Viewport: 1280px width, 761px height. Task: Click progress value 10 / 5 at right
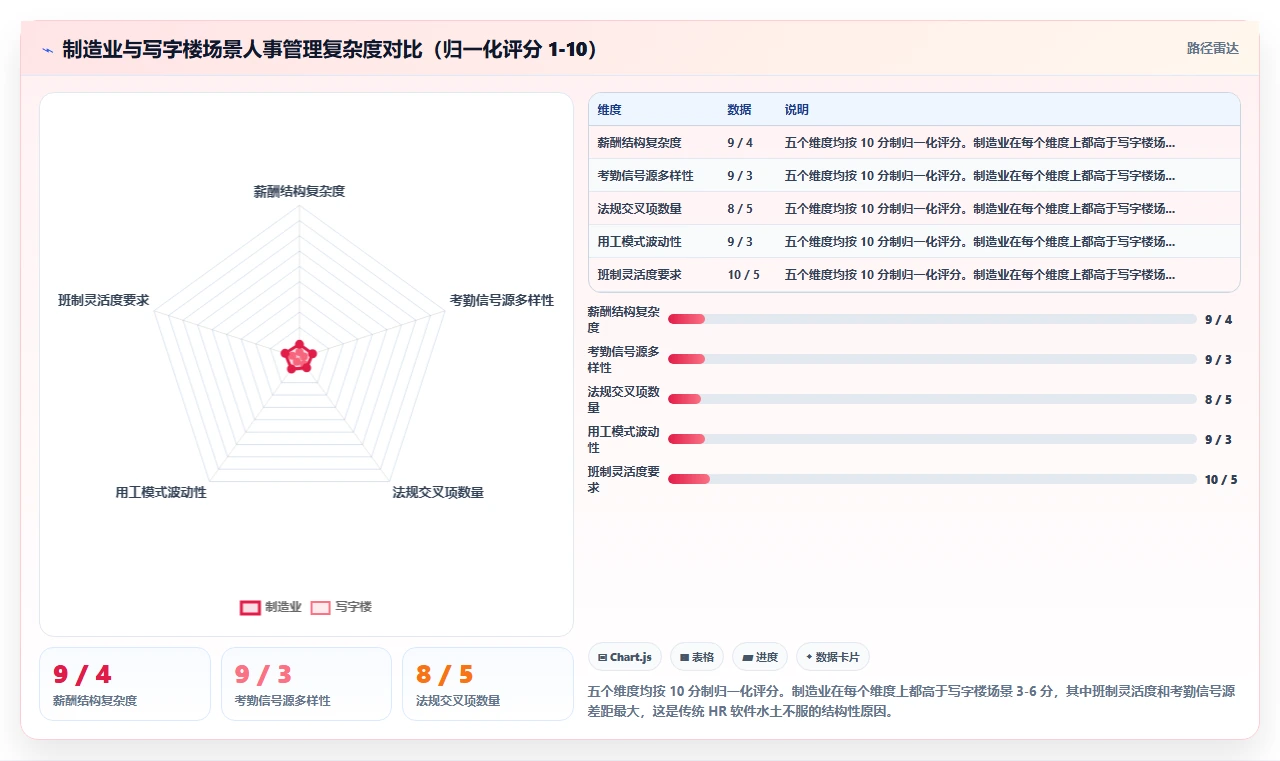[1221, 480]
